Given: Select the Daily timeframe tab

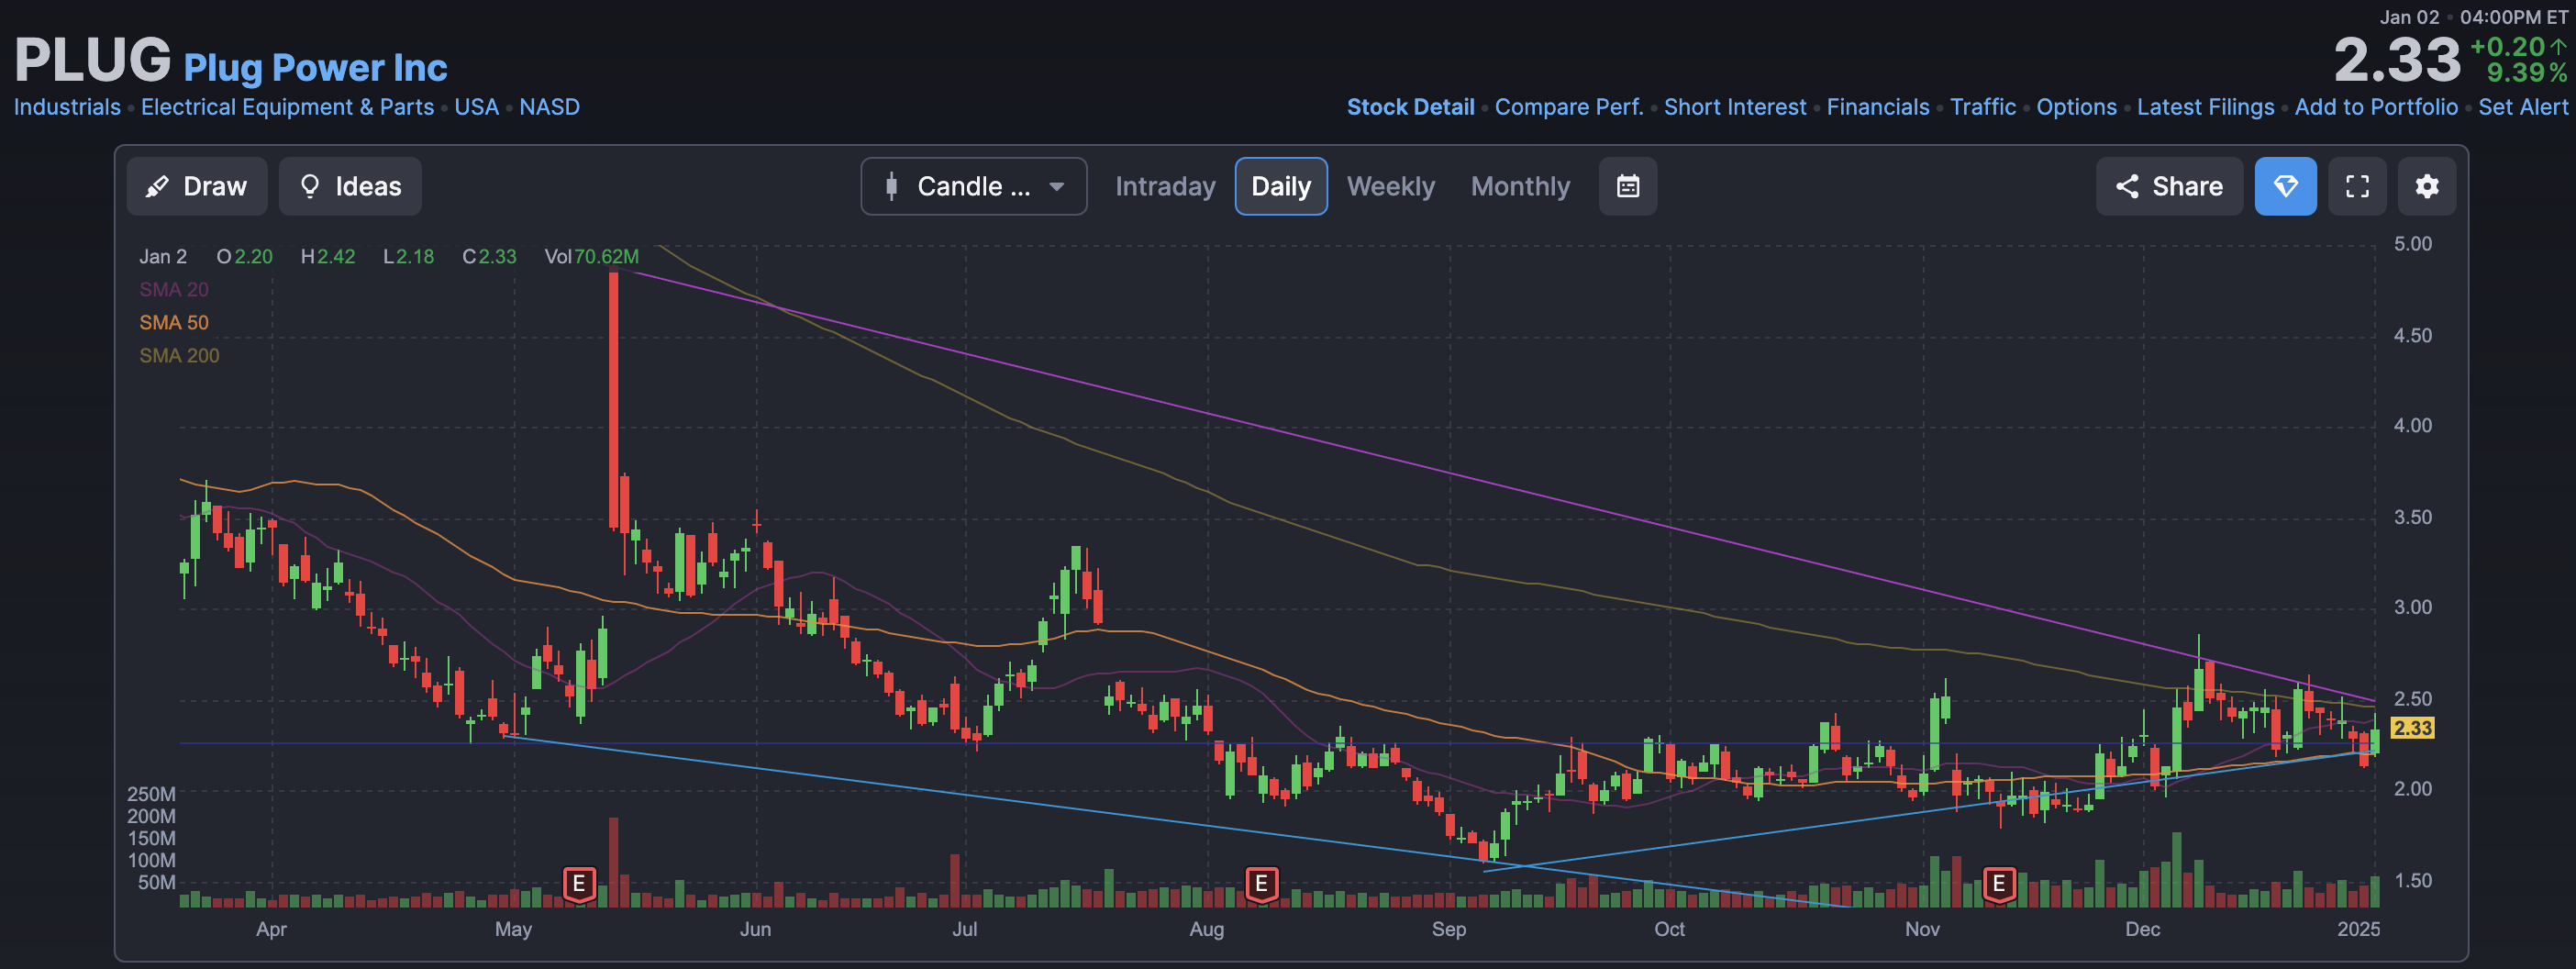Looking at the screenshot, I should pyautogui.click(x=1281, y=186).
